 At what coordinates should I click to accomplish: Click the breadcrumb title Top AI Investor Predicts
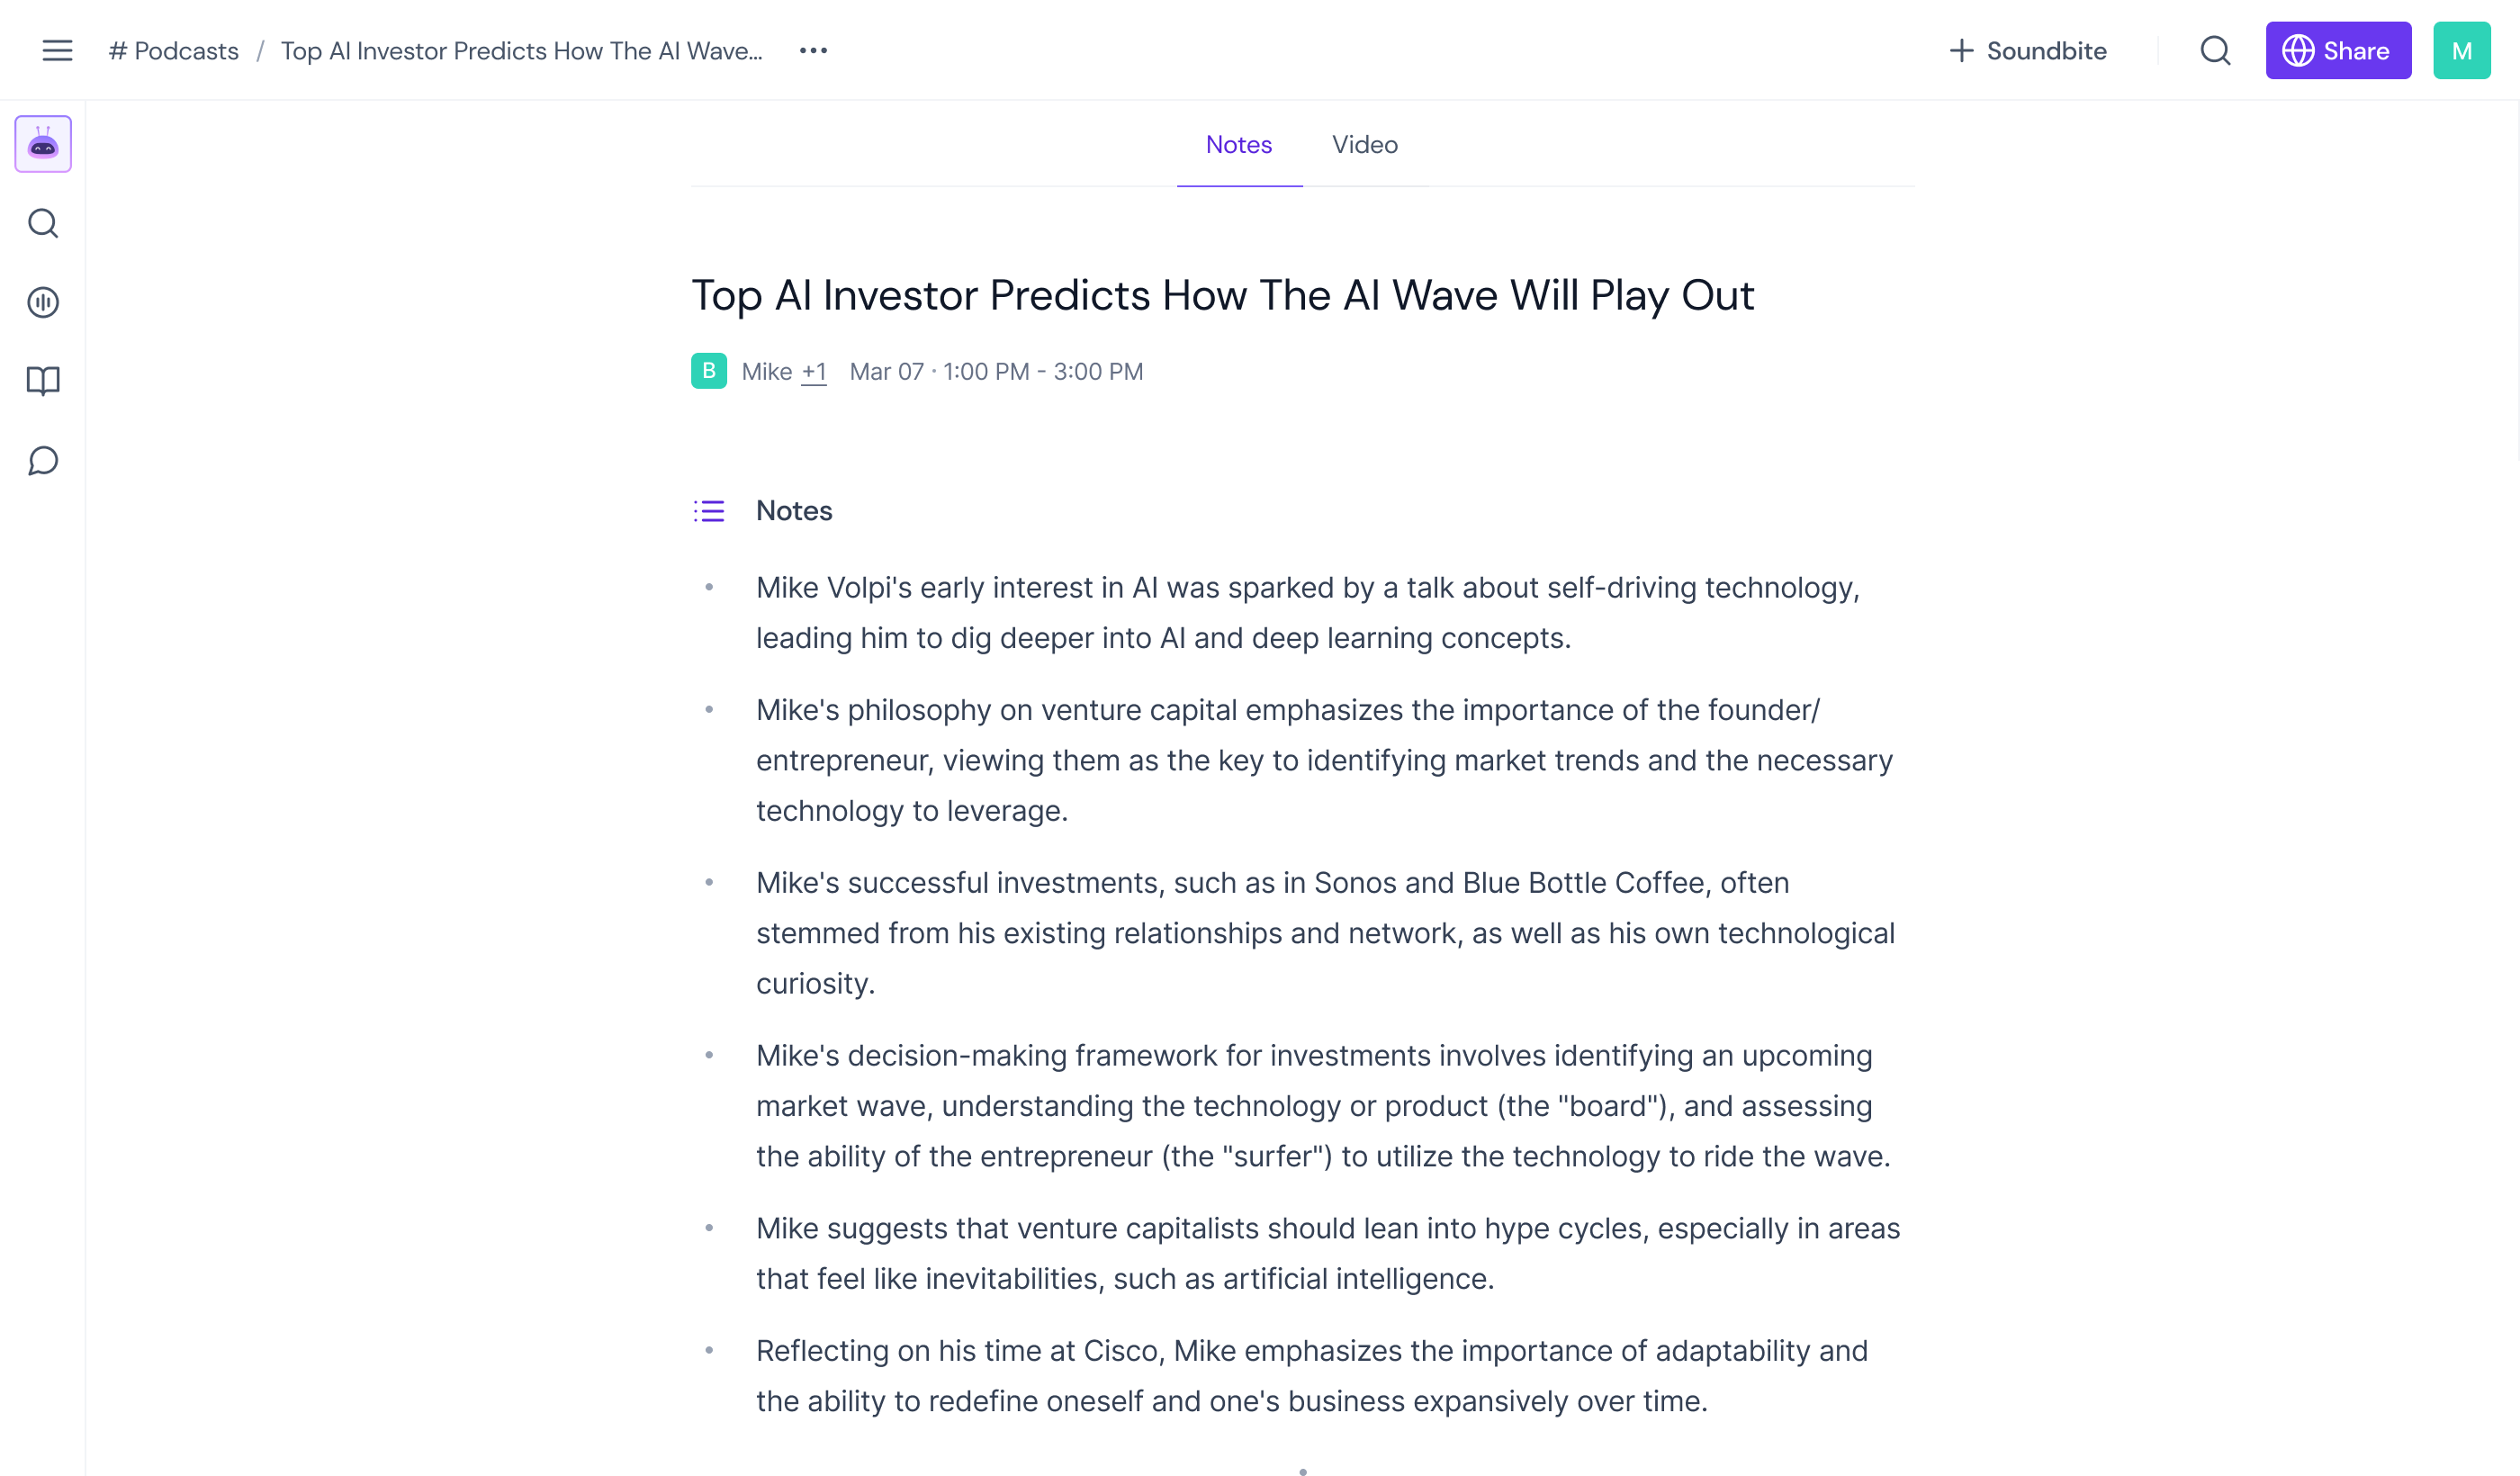pos(521,50)
